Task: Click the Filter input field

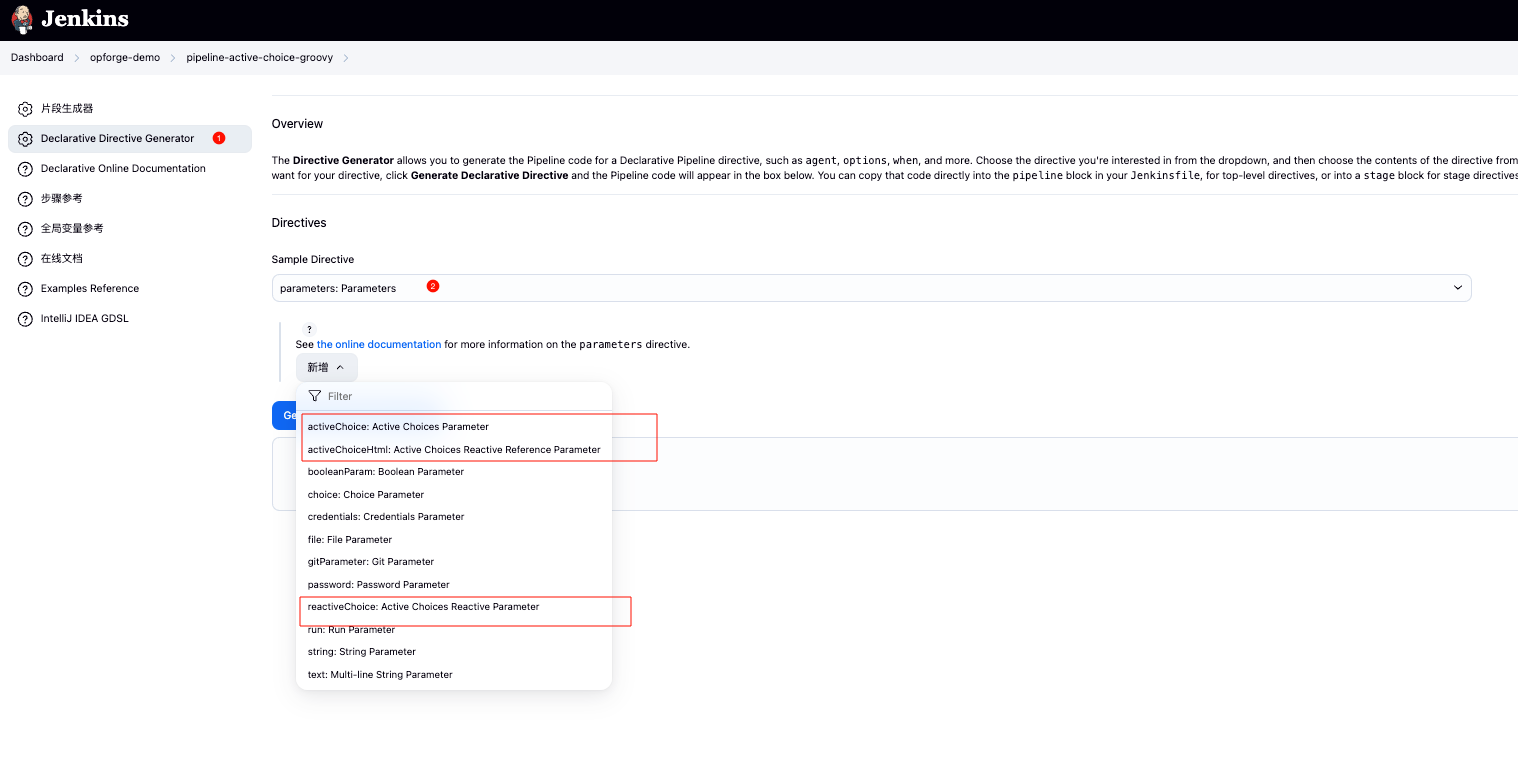Action: click(460, 397)
